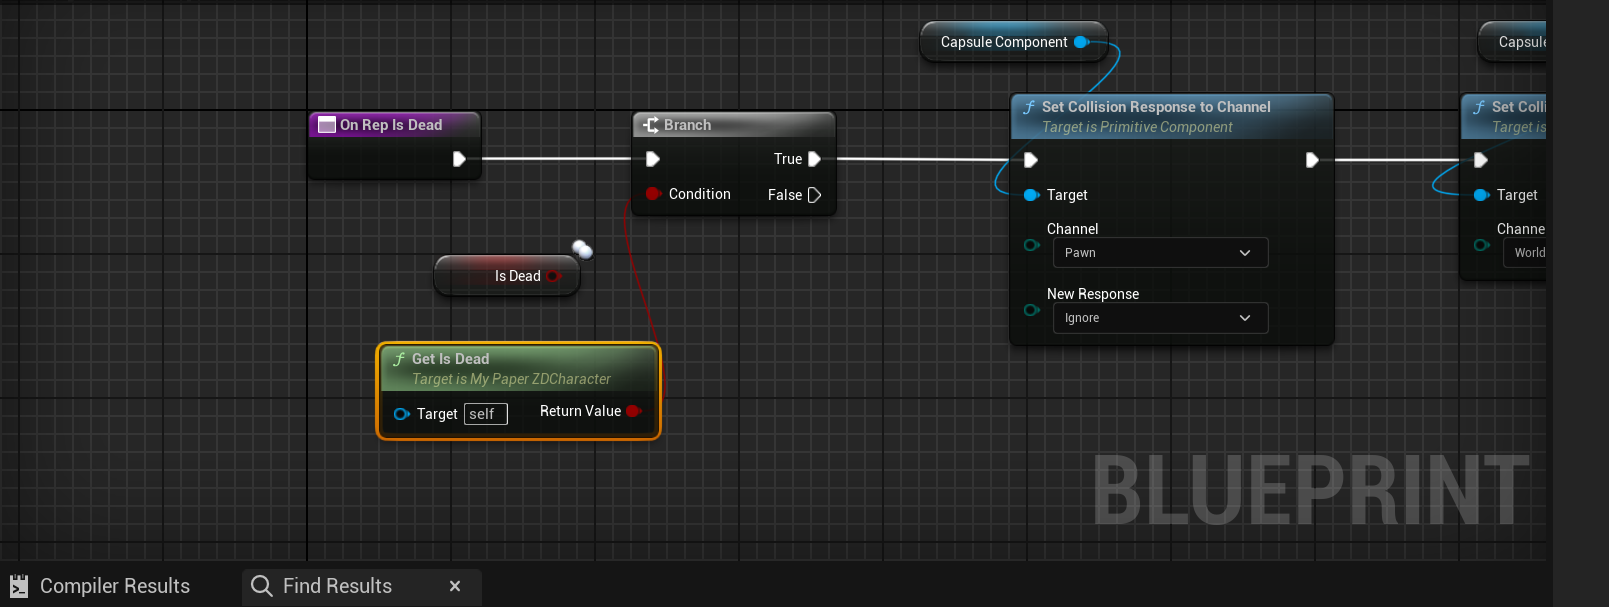Click the input exec pin of second Set Collision node
This screenshot has width=1609, height=607.
click(1481, 160)
